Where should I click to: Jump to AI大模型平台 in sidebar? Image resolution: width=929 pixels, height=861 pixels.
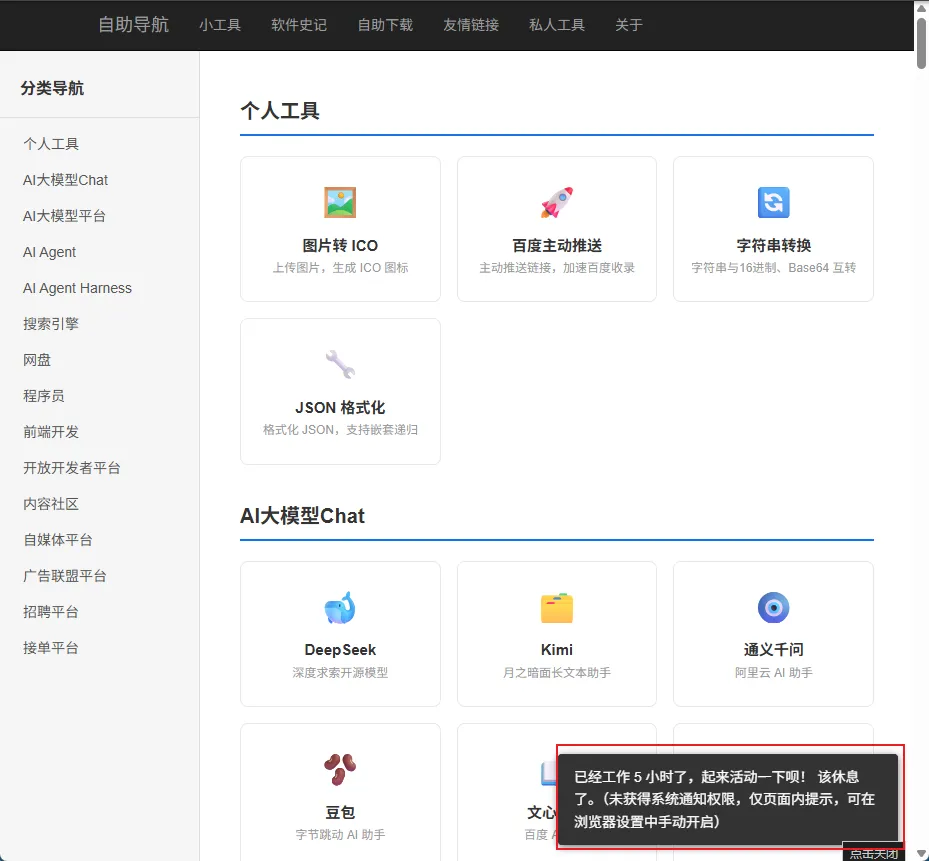[x=64, y=216]
